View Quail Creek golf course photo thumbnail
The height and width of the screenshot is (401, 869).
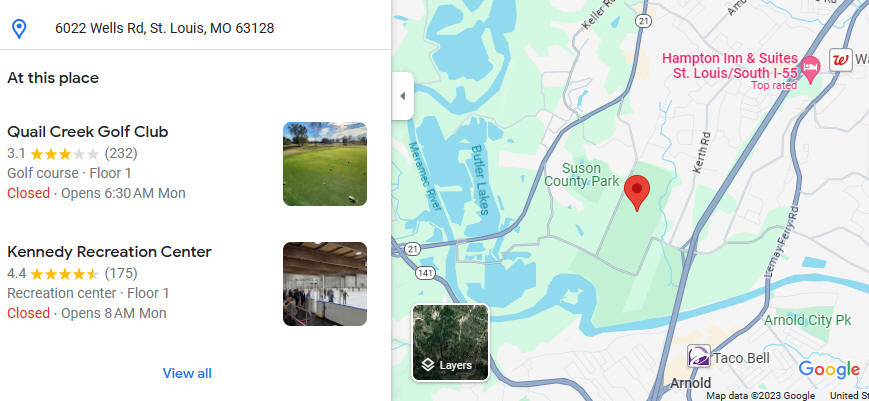pyautogui.click(x=325, y=164)
